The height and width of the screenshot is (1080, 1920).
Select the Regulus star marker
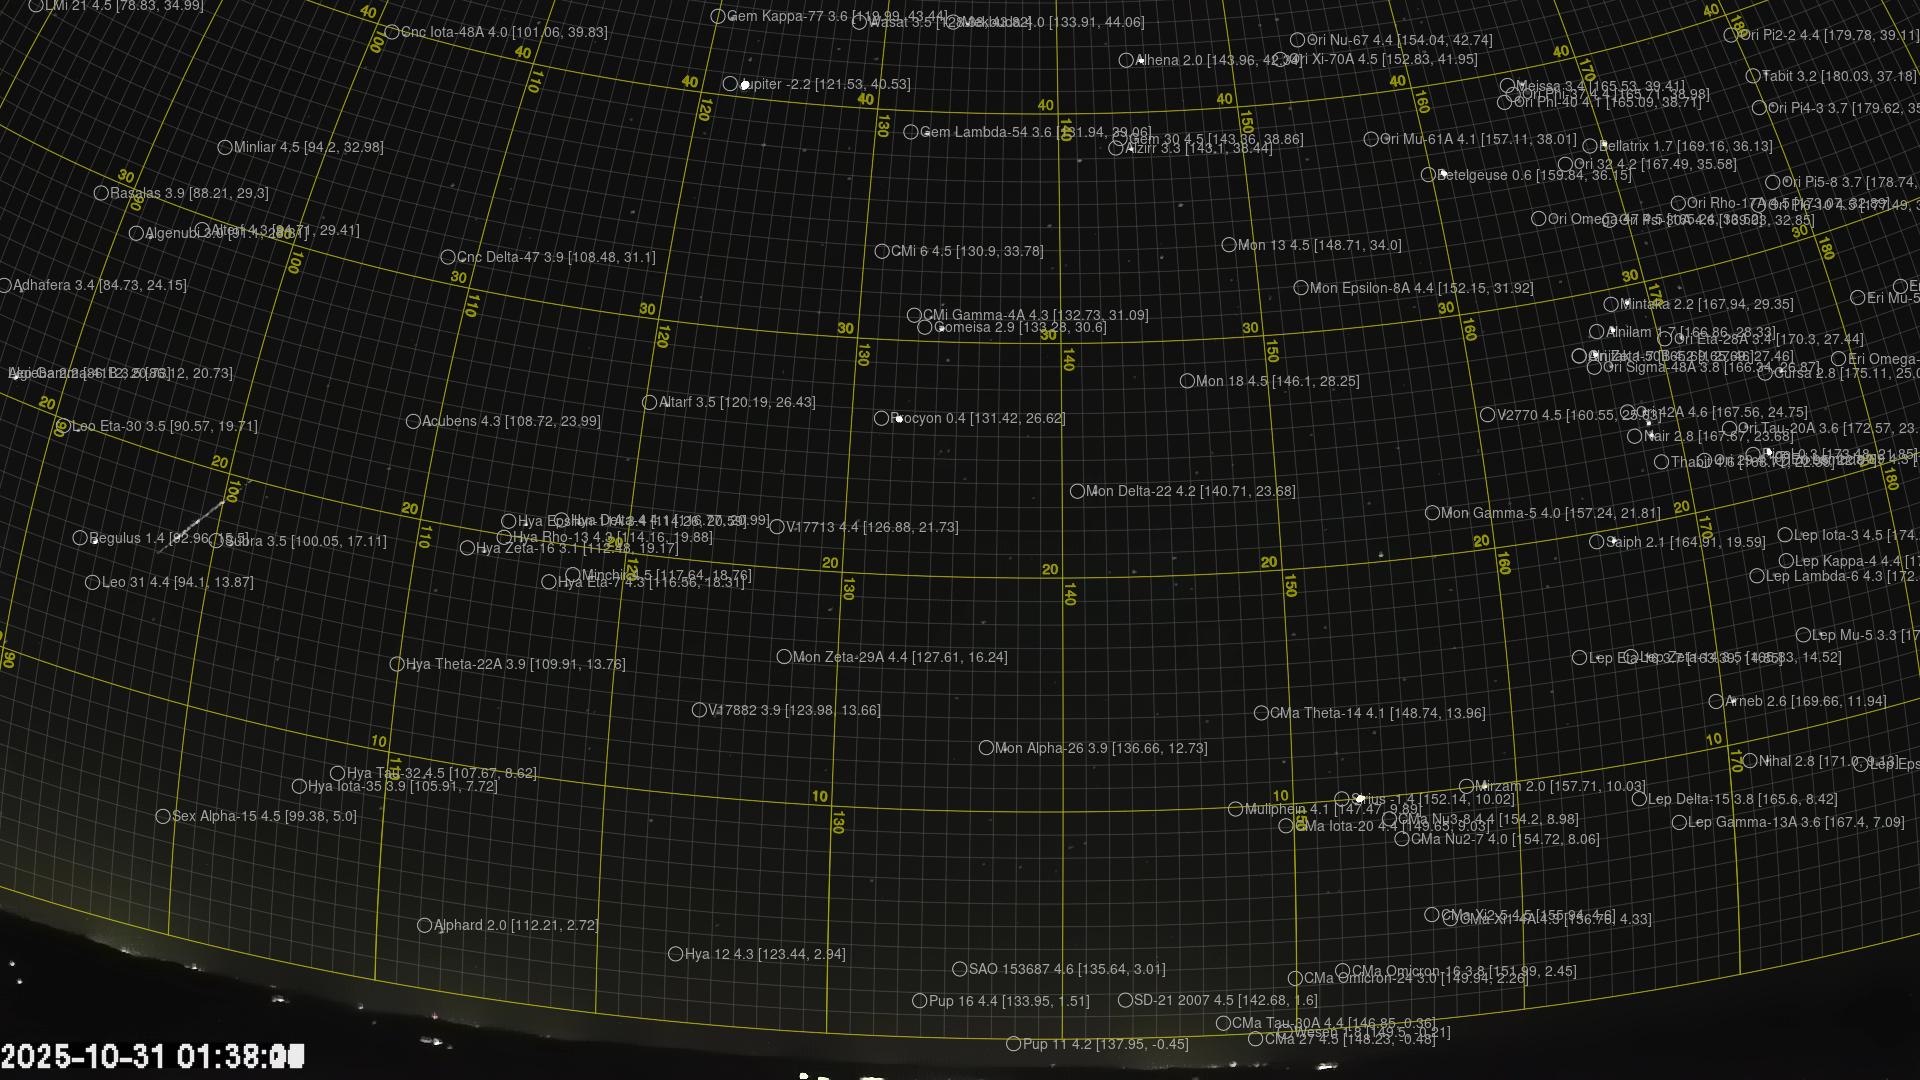(x=80, y=538)
